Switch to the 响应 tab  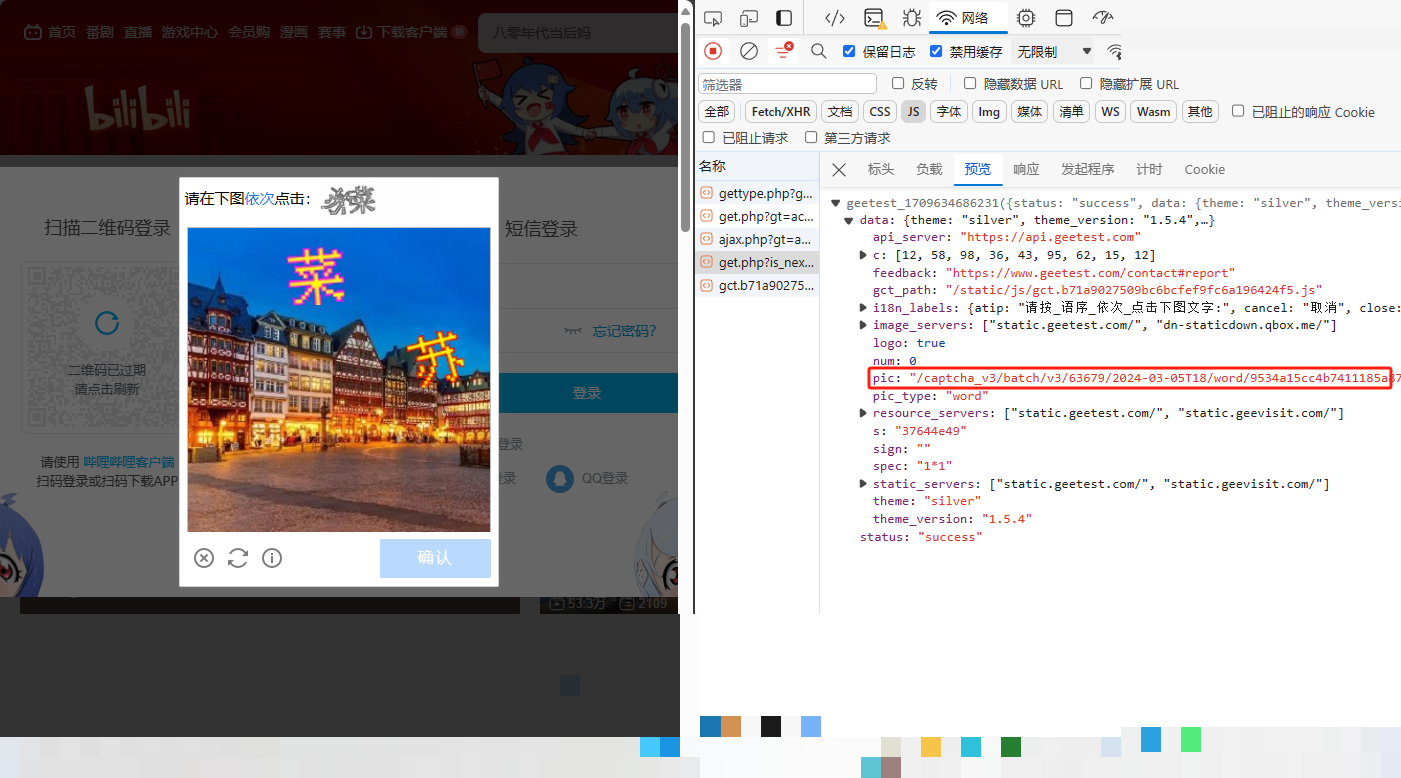click(1026, 170)
